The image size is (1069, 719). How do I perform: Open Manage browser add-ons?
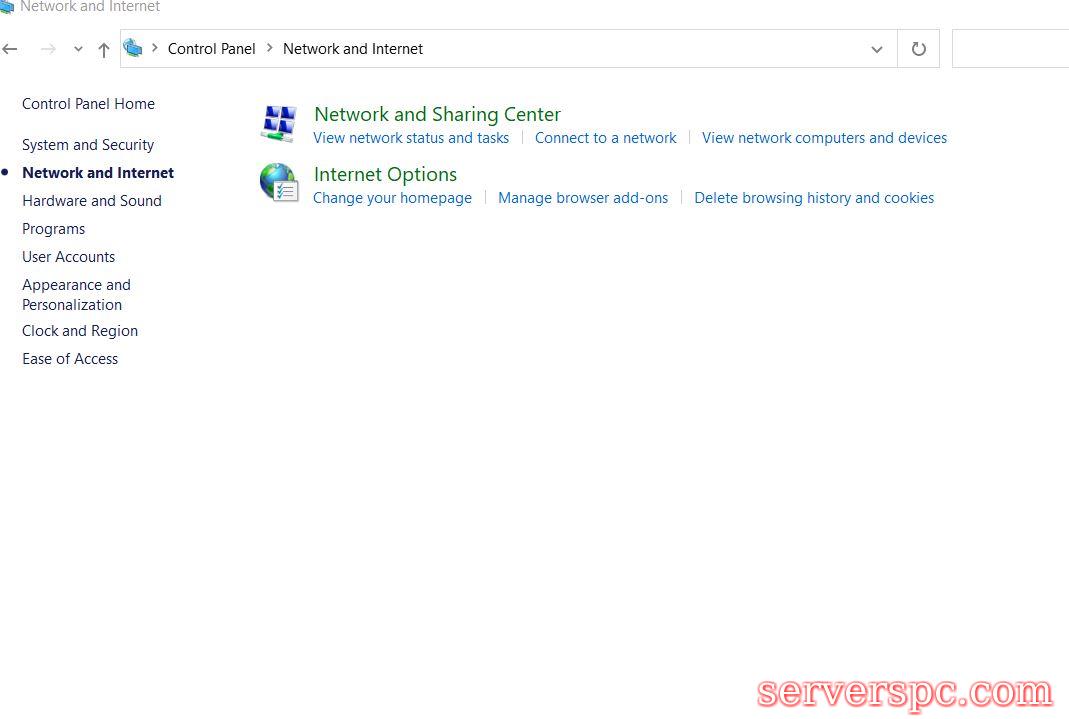point(583,198)
